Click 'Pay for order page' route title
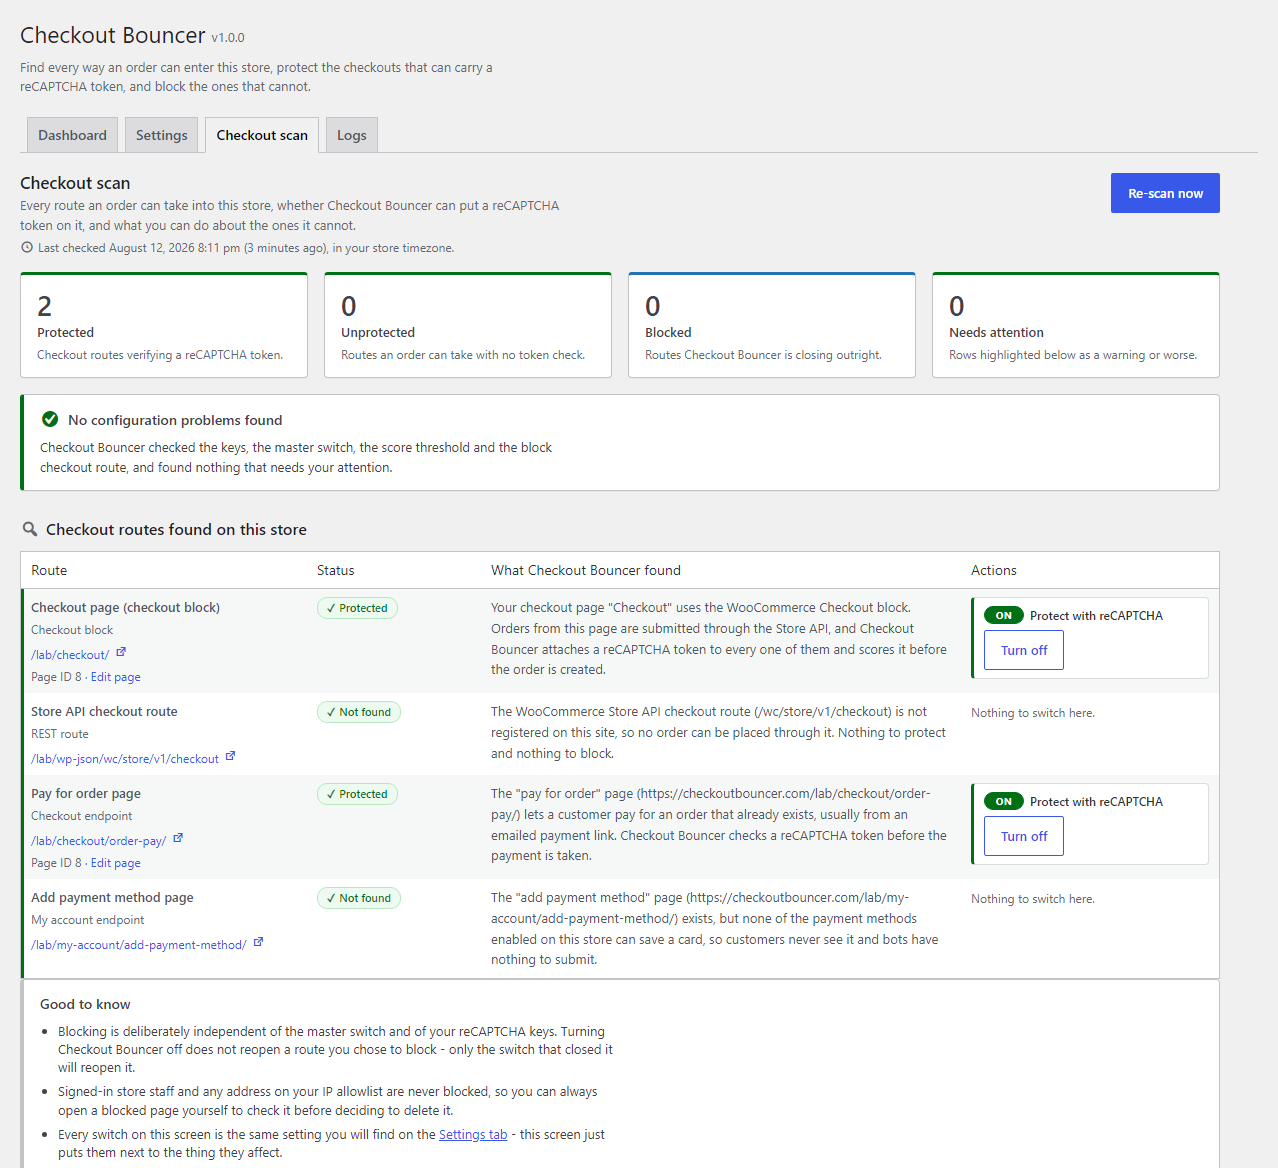This screenshot has width=1278, height=1168. point(86,793)
